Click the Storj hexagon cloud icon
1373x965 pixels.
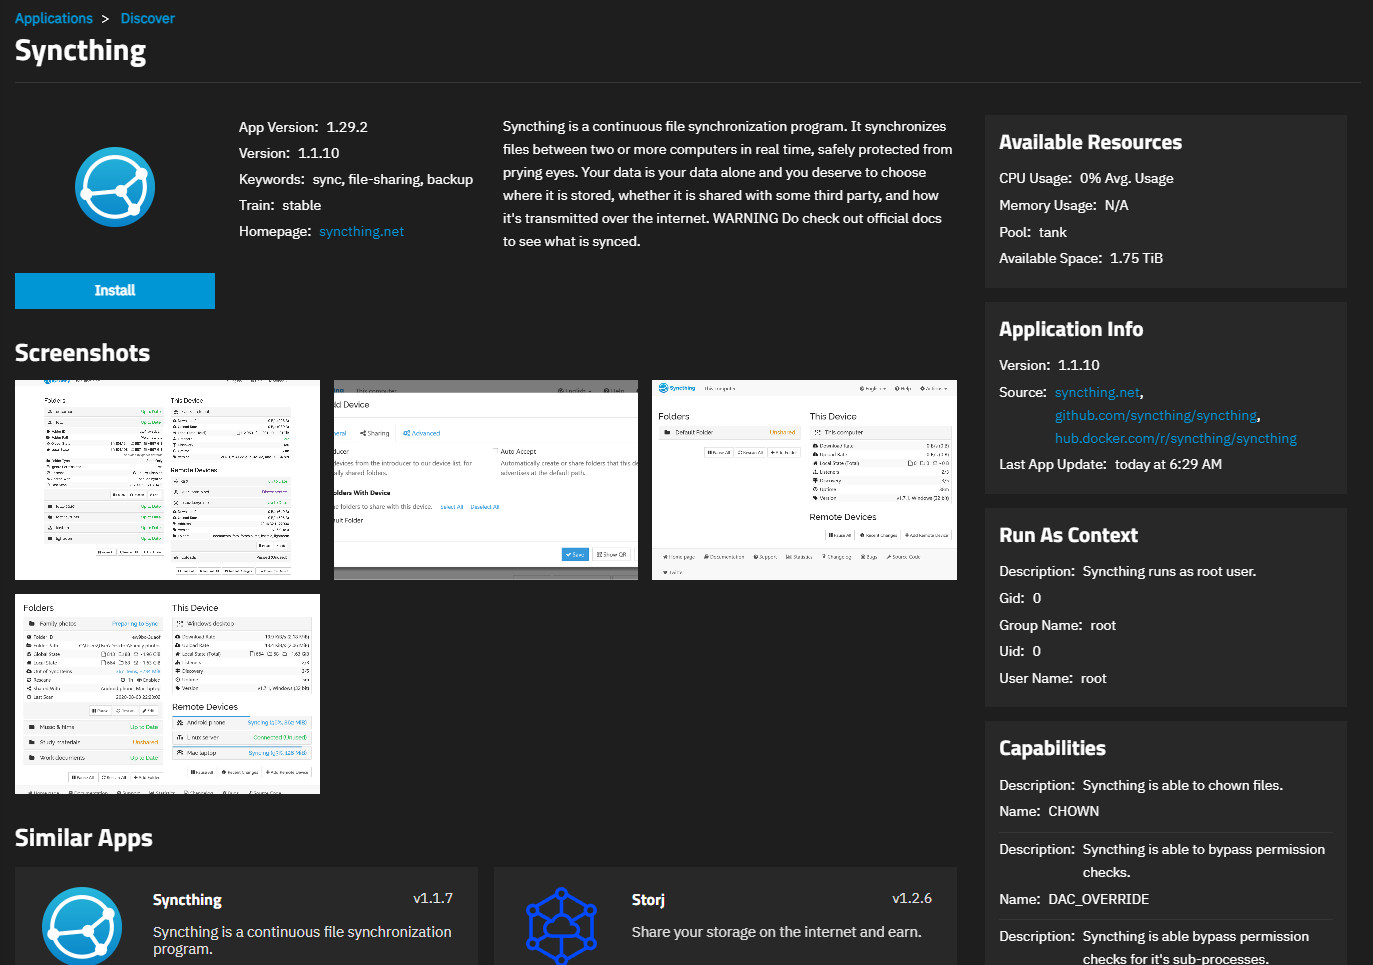point(561,926)
